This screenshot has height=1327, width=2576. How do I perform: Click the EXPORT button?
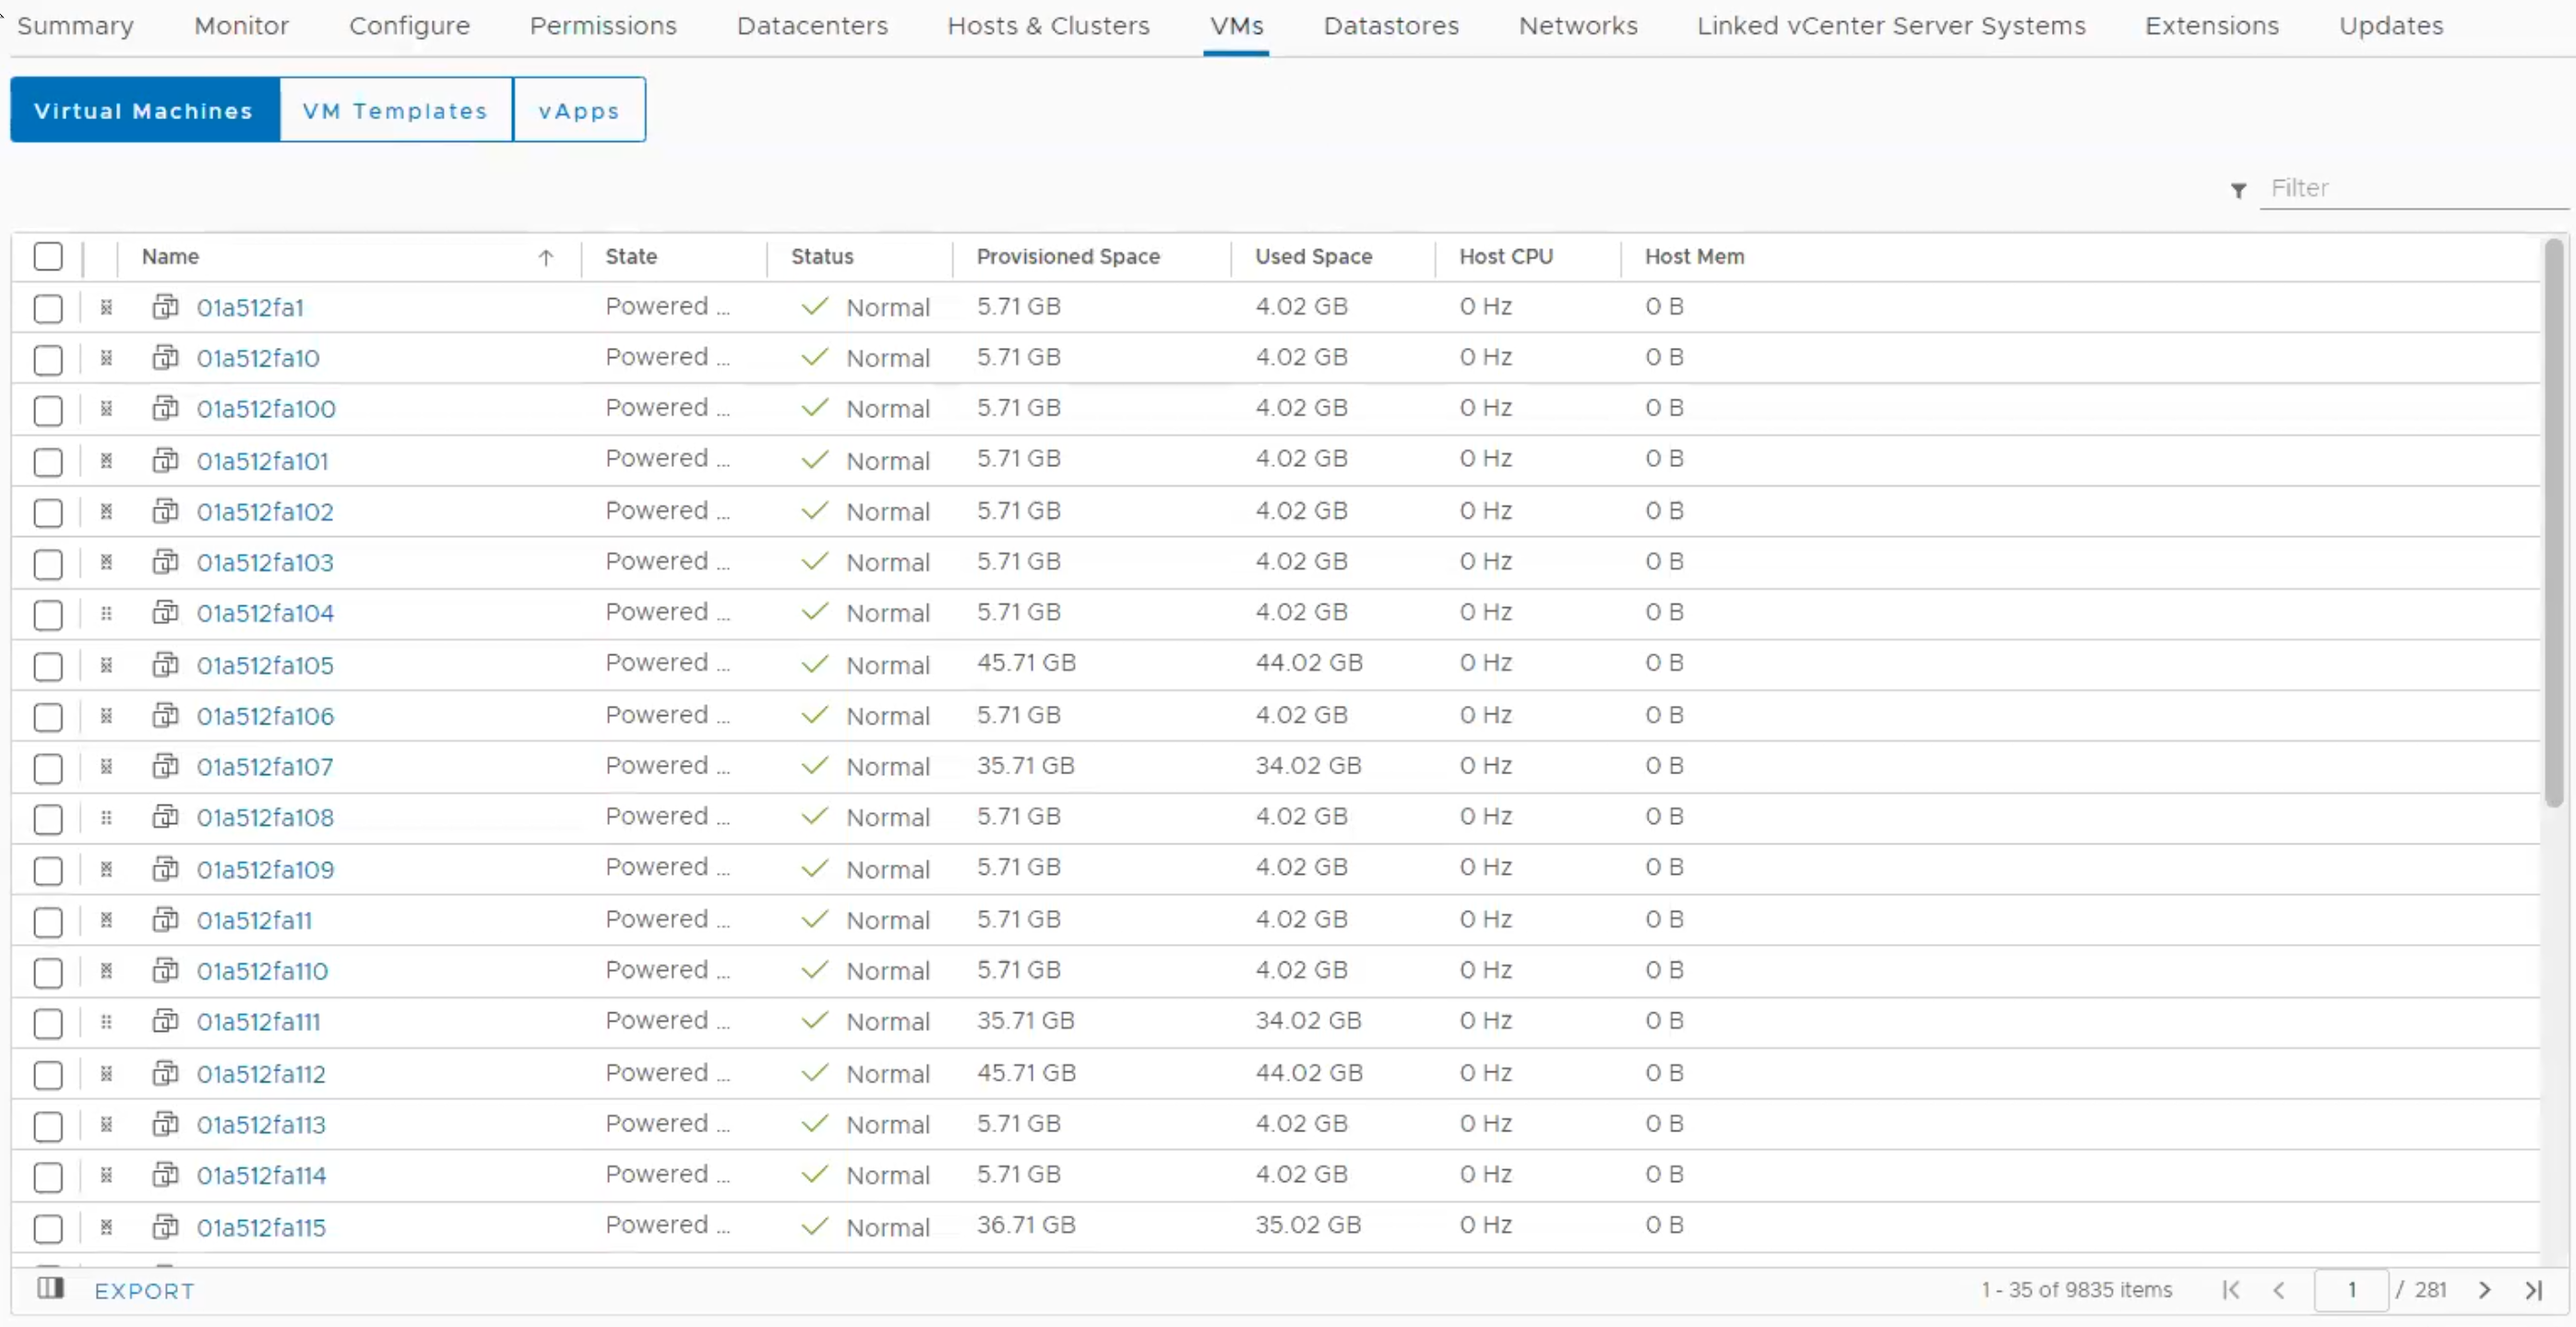coord(144,1291)
